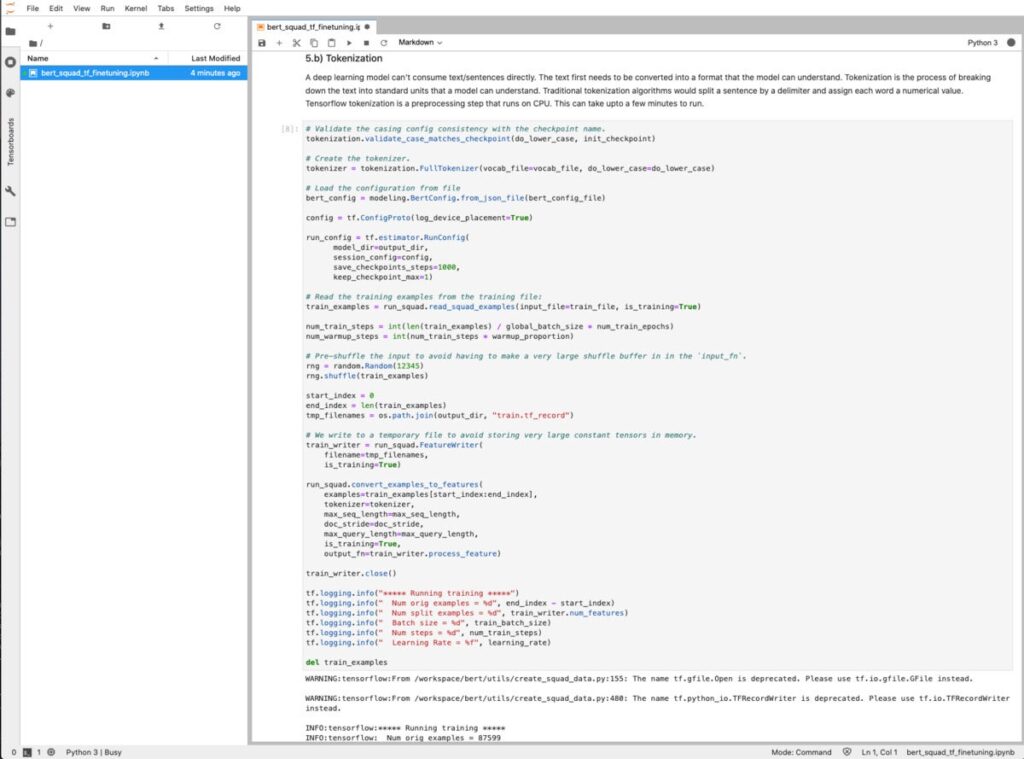Run the selected cell
The height and width of the screenshot is (759, 1024).
(349, 43)
